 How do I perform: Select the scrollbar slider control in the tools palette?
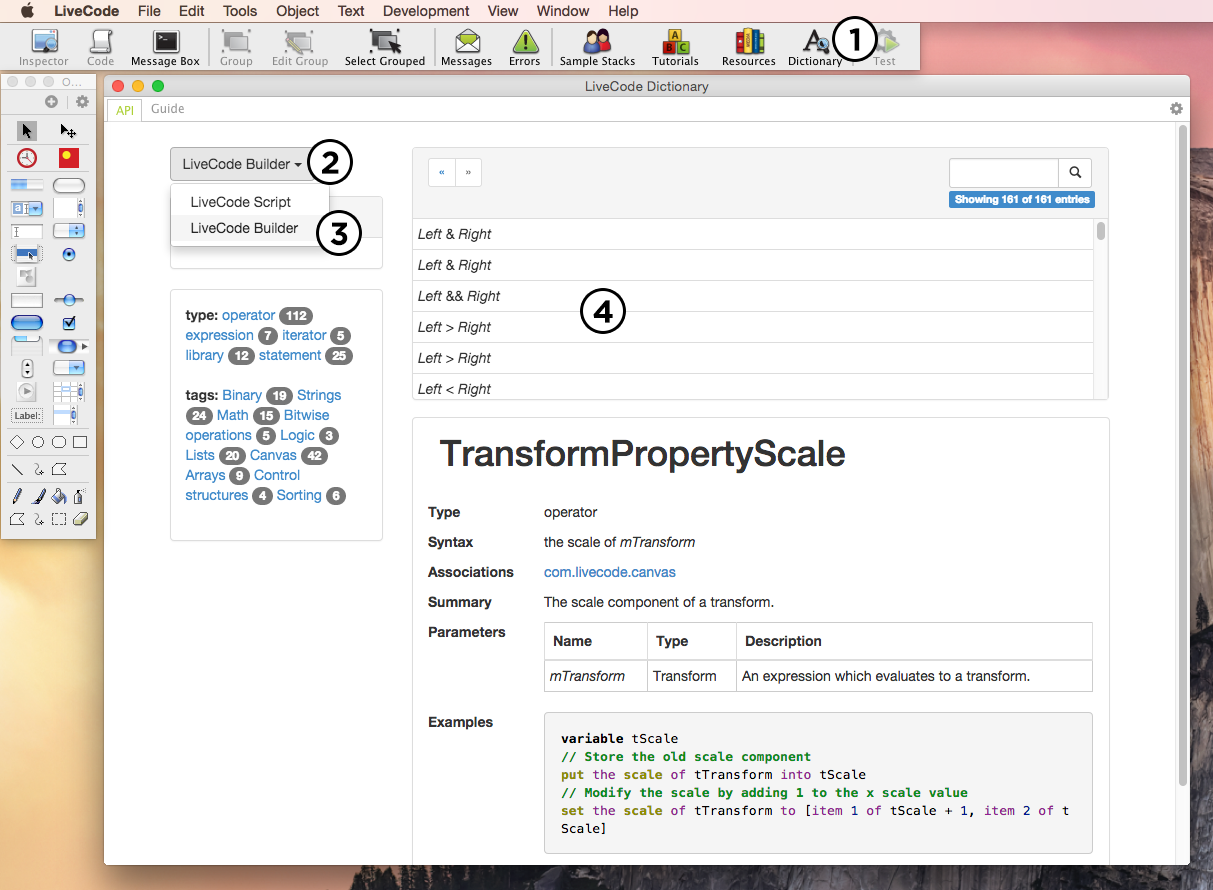pyautogui.click(x=69, y=300)
